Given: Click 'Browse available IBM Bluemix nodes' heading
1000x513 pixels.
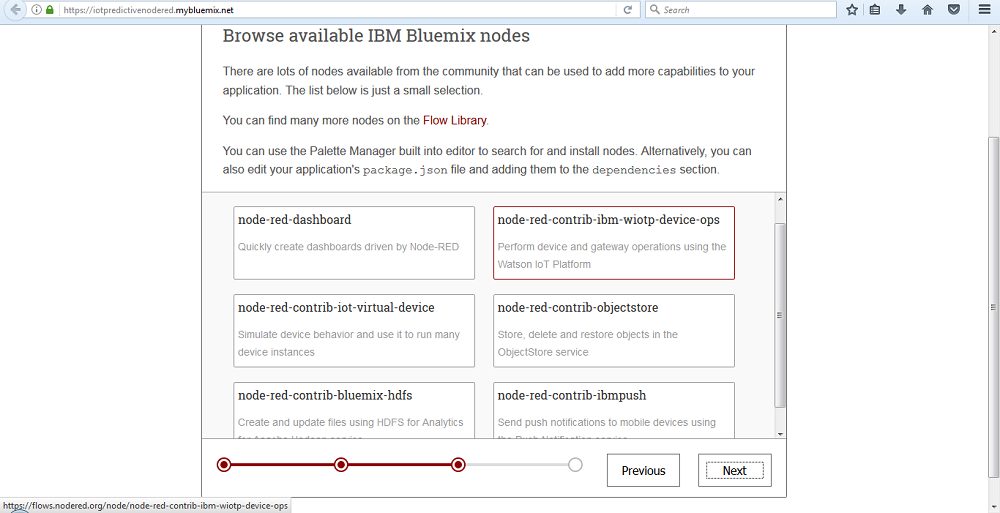Looking at the screenshot, I should tap(376, 36).
